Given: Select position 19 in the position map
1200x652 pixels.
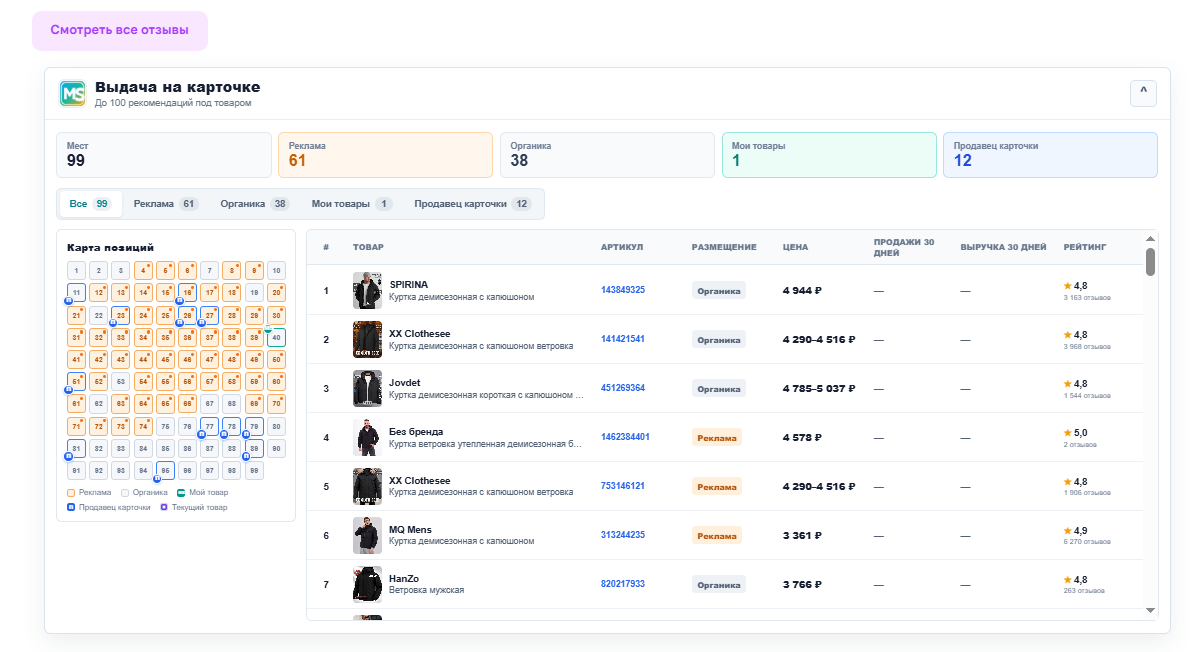Looking at the screenshot, I should [254, 292].
